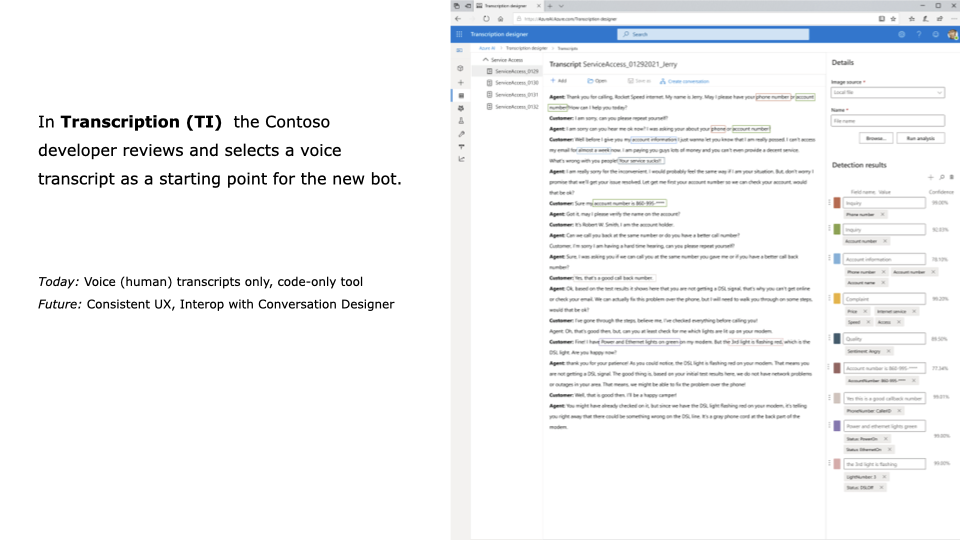Open the app launcher waffle icon
Image resolution: width=960 pixels, height=540 pixels.
[459, 34]
